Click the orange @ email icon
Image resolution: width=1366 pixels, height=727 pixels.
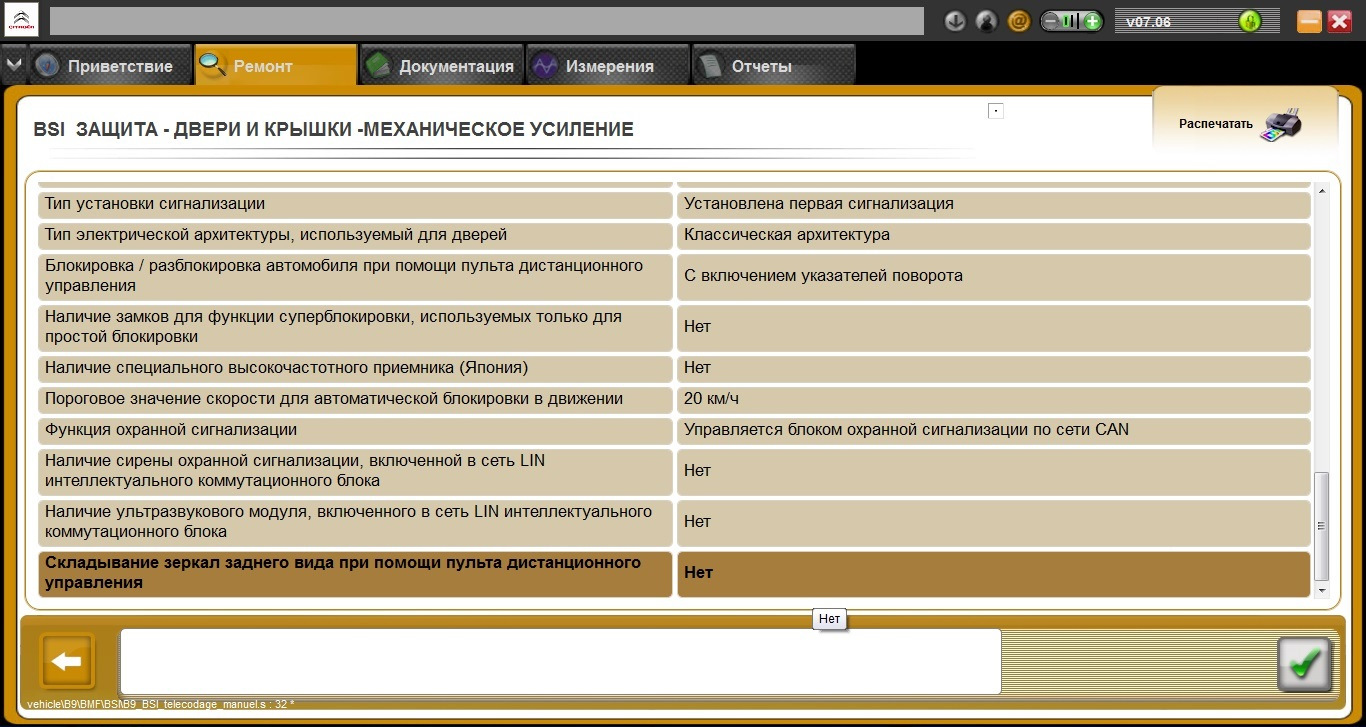click(1018, 21)
